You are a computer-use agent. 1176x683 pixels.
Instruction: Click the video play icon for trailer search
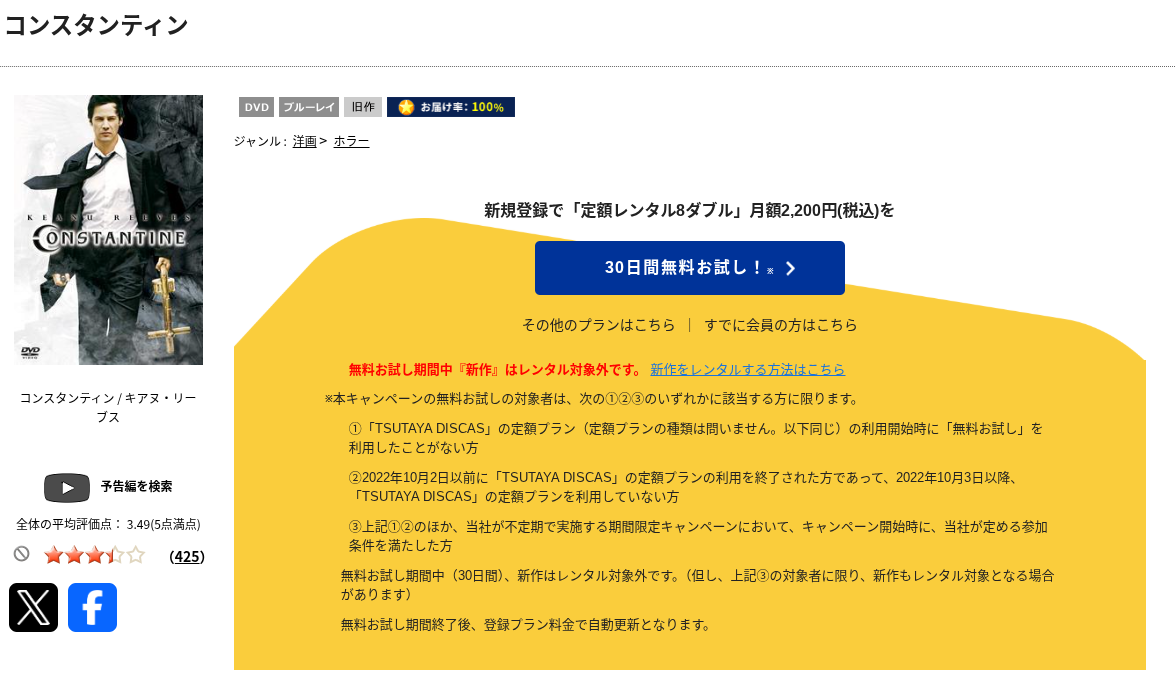67,487
